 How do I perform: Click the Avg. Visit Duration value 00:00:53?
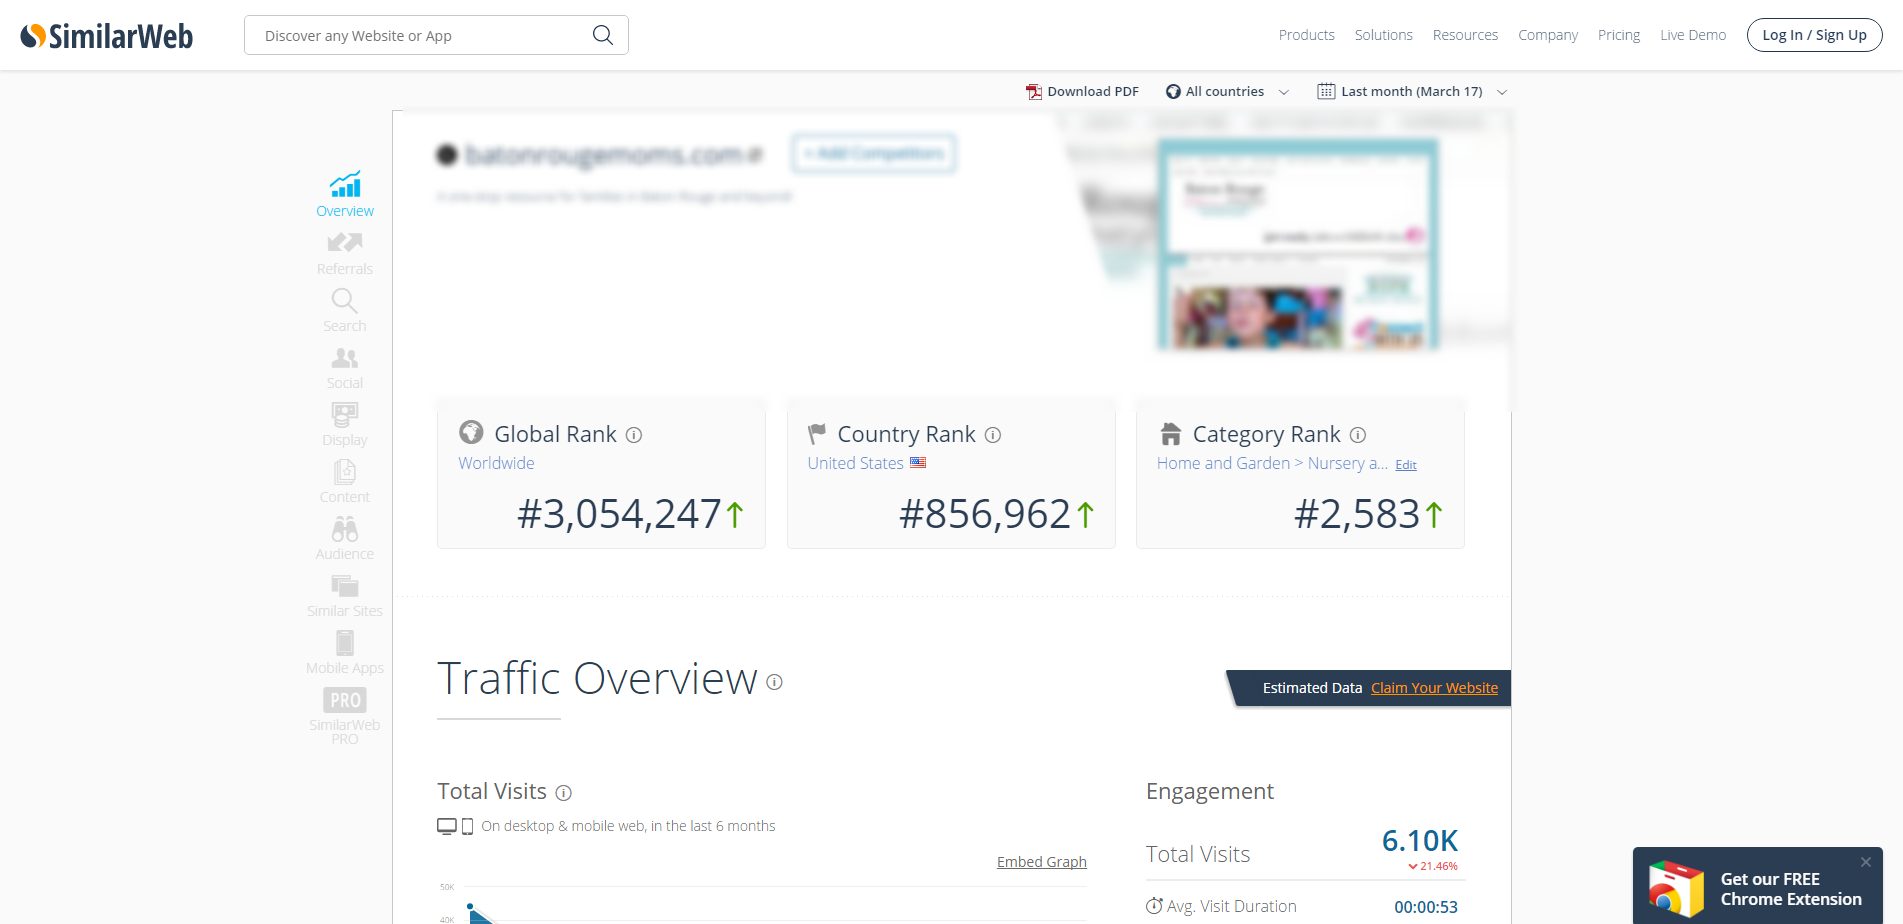coord(1426,907)
